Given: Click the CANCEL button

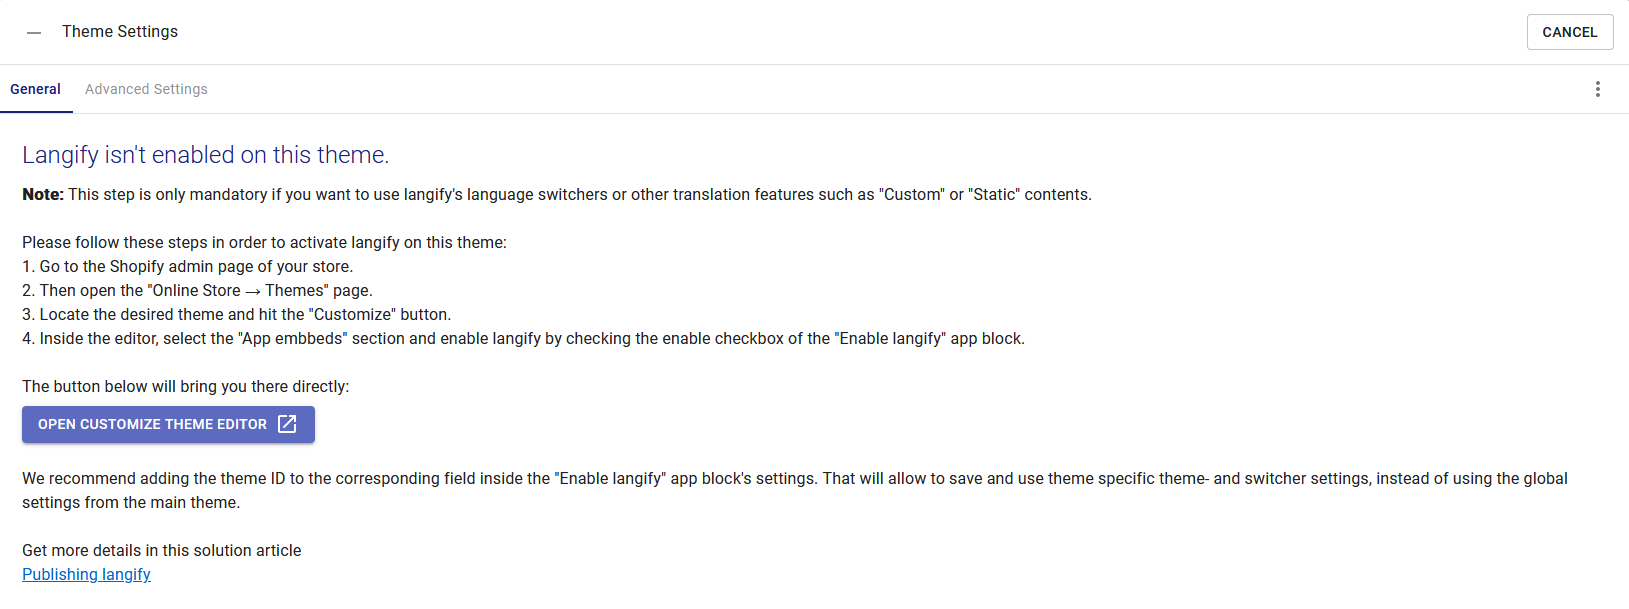Looking at the screenshot, I should pyautogui.click(x=1570, y=32).
